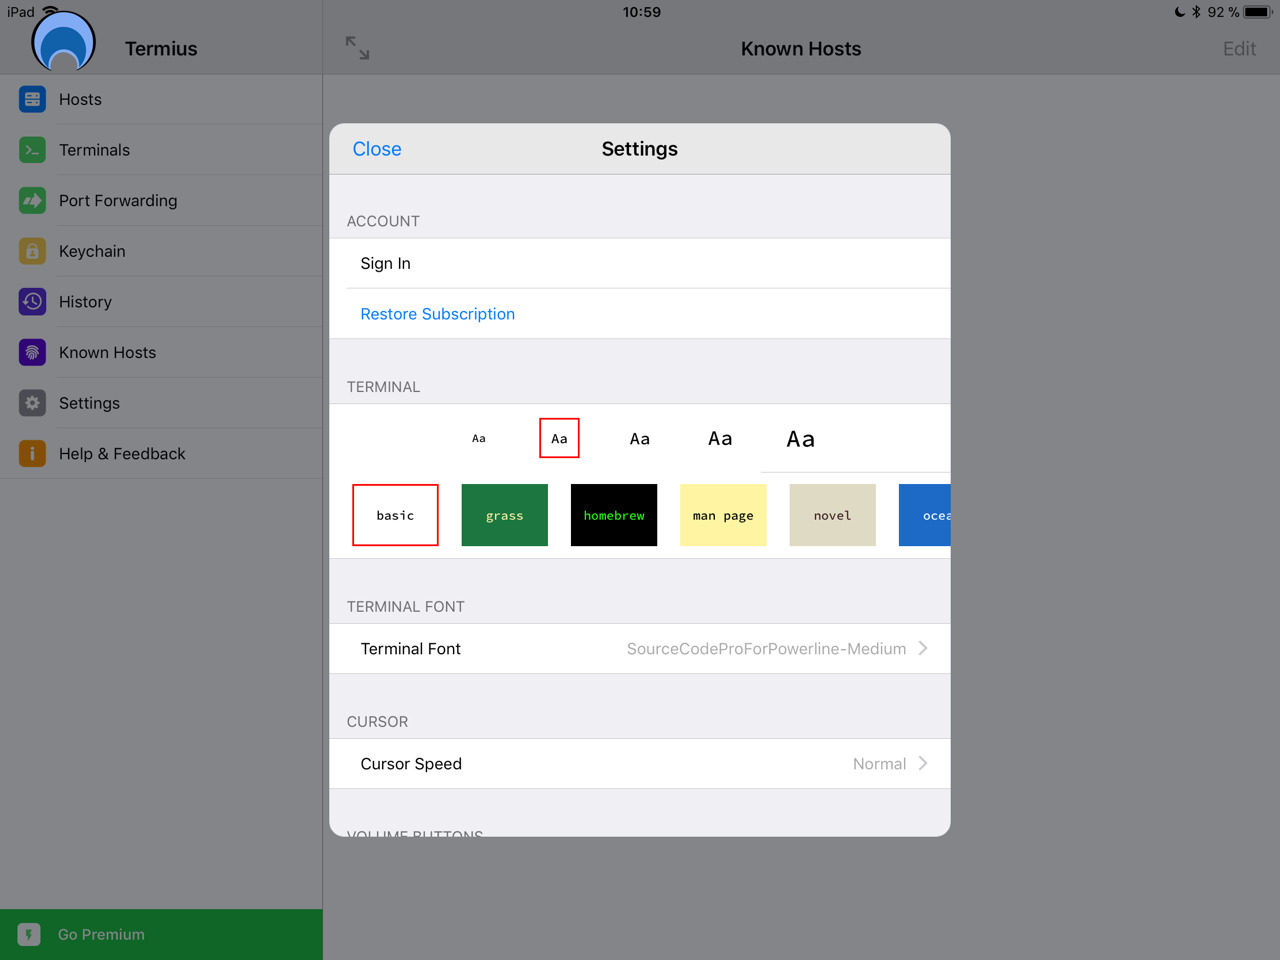Screen dimensions: 1280x960
Task: Tap the Normal cursor speed value
Action: tap(879, 764)
